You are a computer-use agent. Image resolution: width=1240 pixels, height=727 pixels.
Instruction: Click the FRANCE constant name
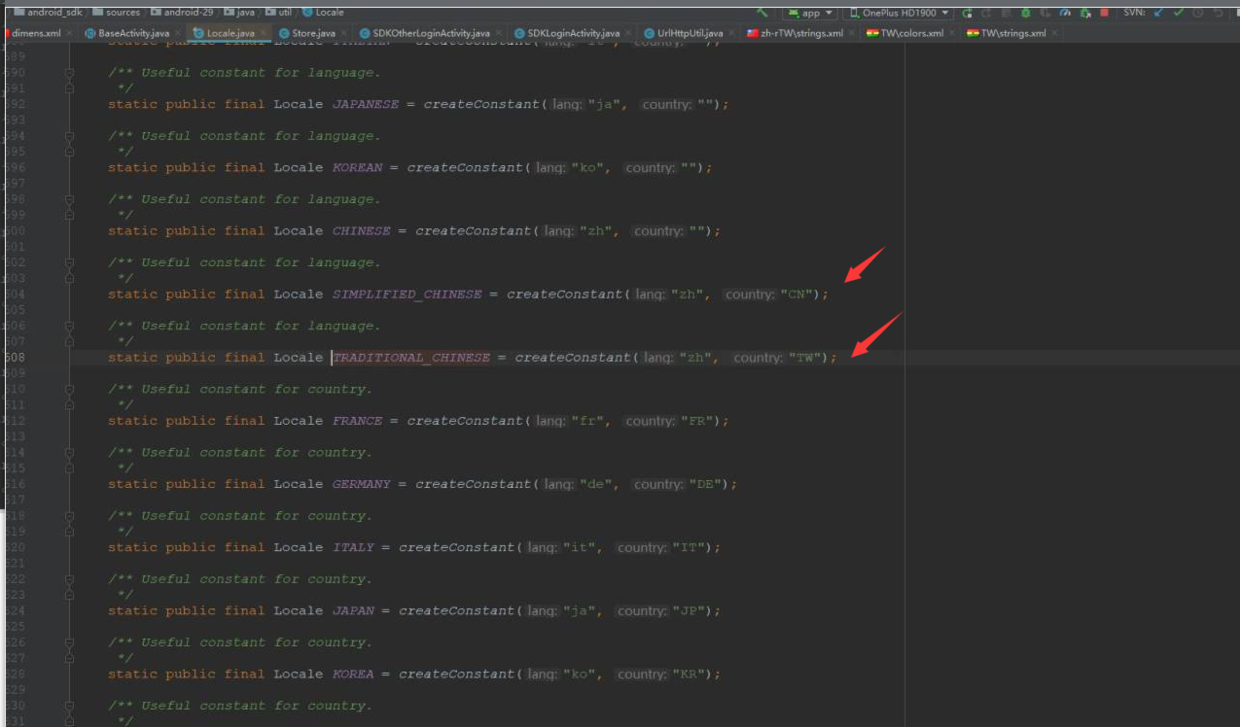pos(357,421)
